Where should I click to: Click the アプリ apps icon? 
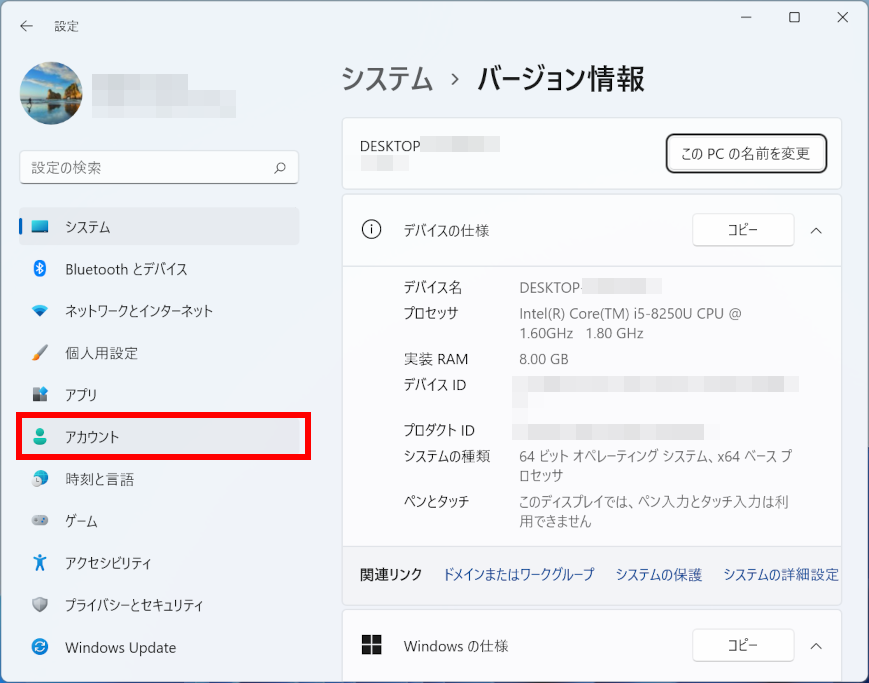[x=40, y=395]
